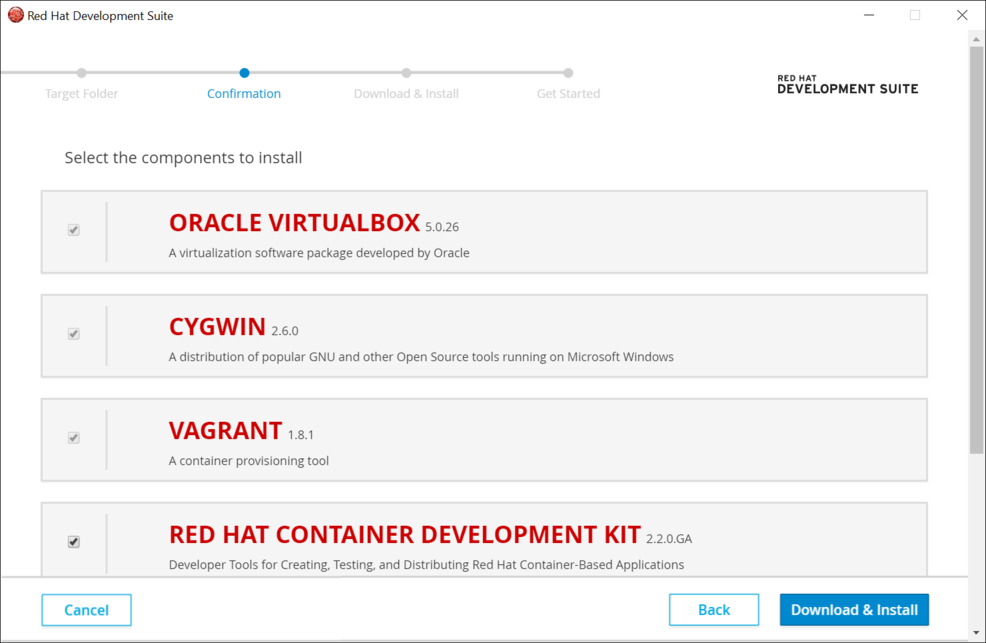Image resolution: width=986 pixels, height=643 pixels.
Task: Click the scrollbar down arrow
Action: tap(977, 633)
